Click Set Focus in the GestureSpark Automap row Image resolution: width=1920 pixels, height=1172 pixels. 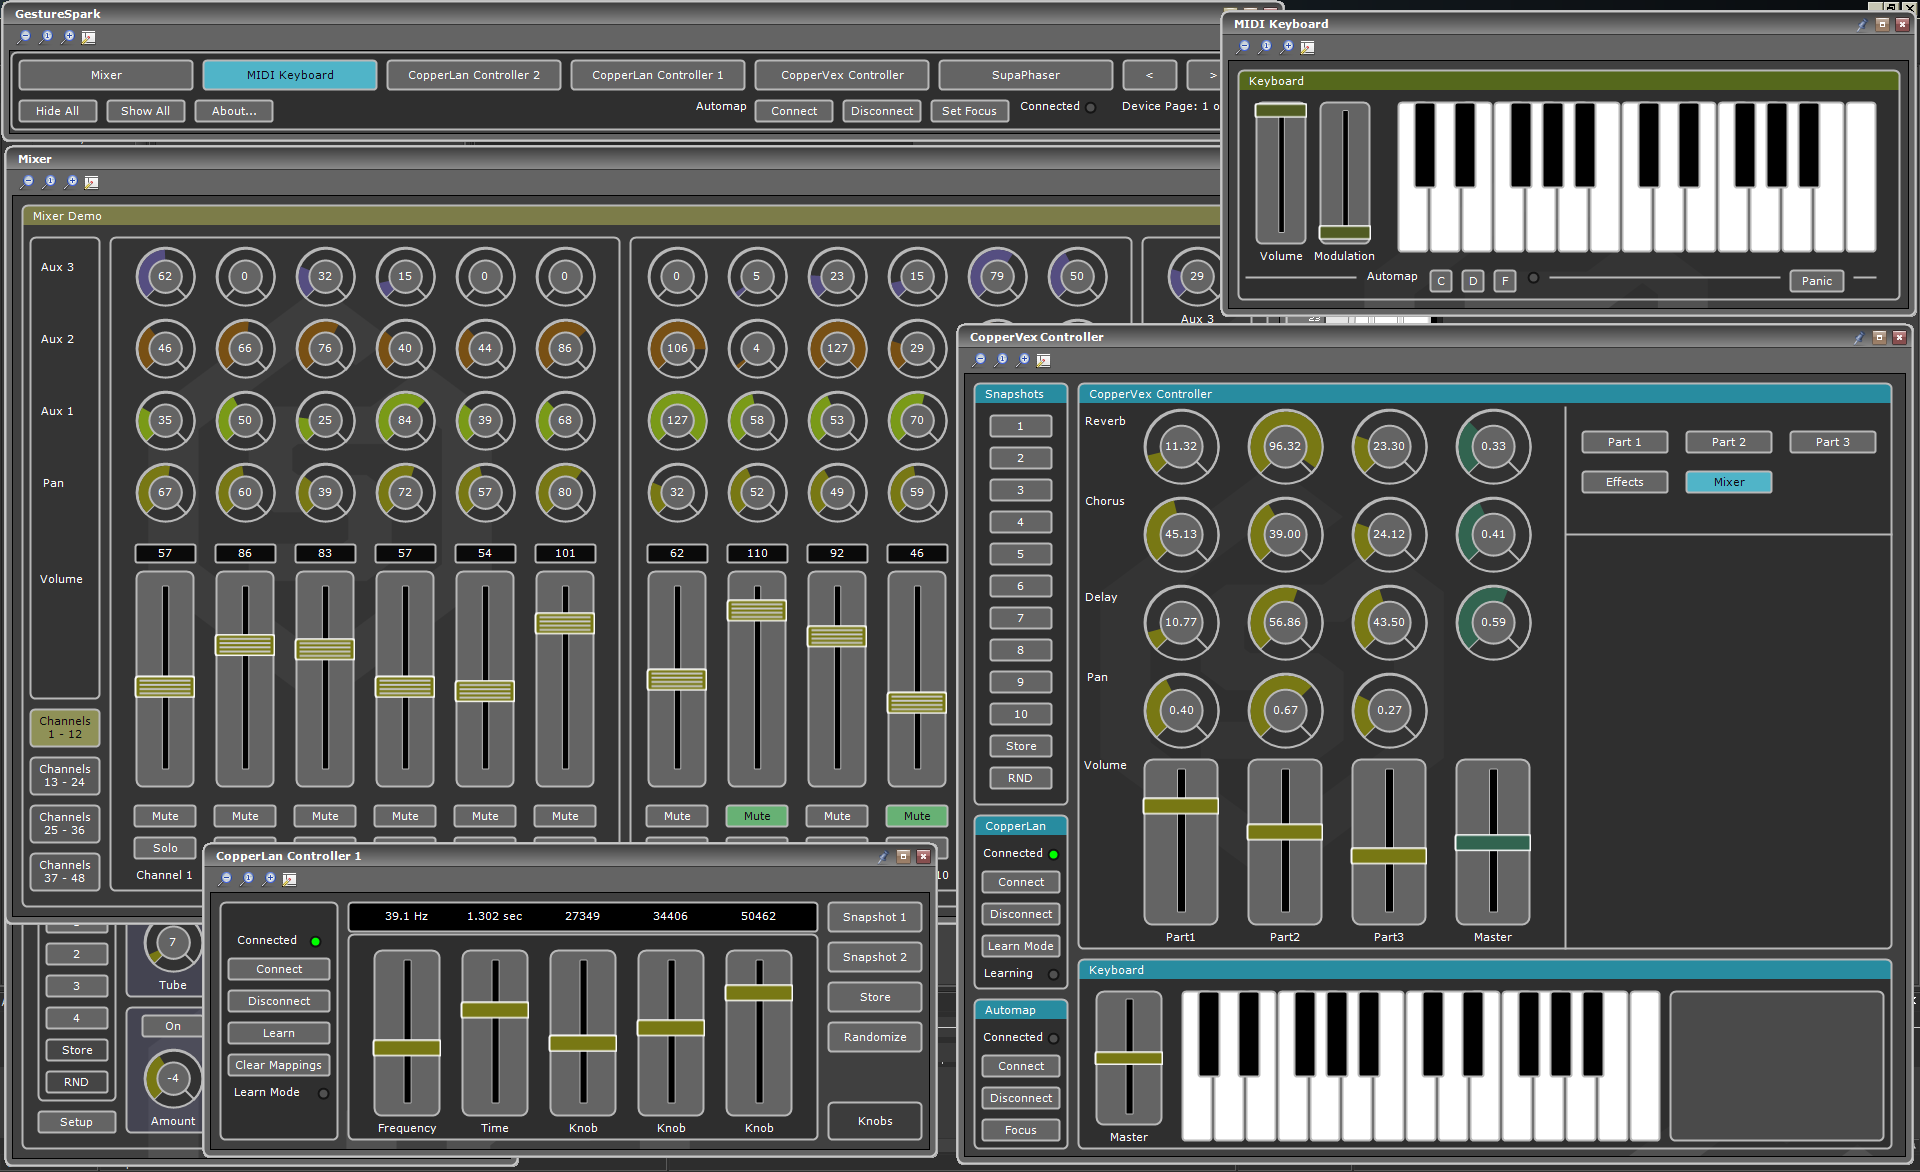969,111
